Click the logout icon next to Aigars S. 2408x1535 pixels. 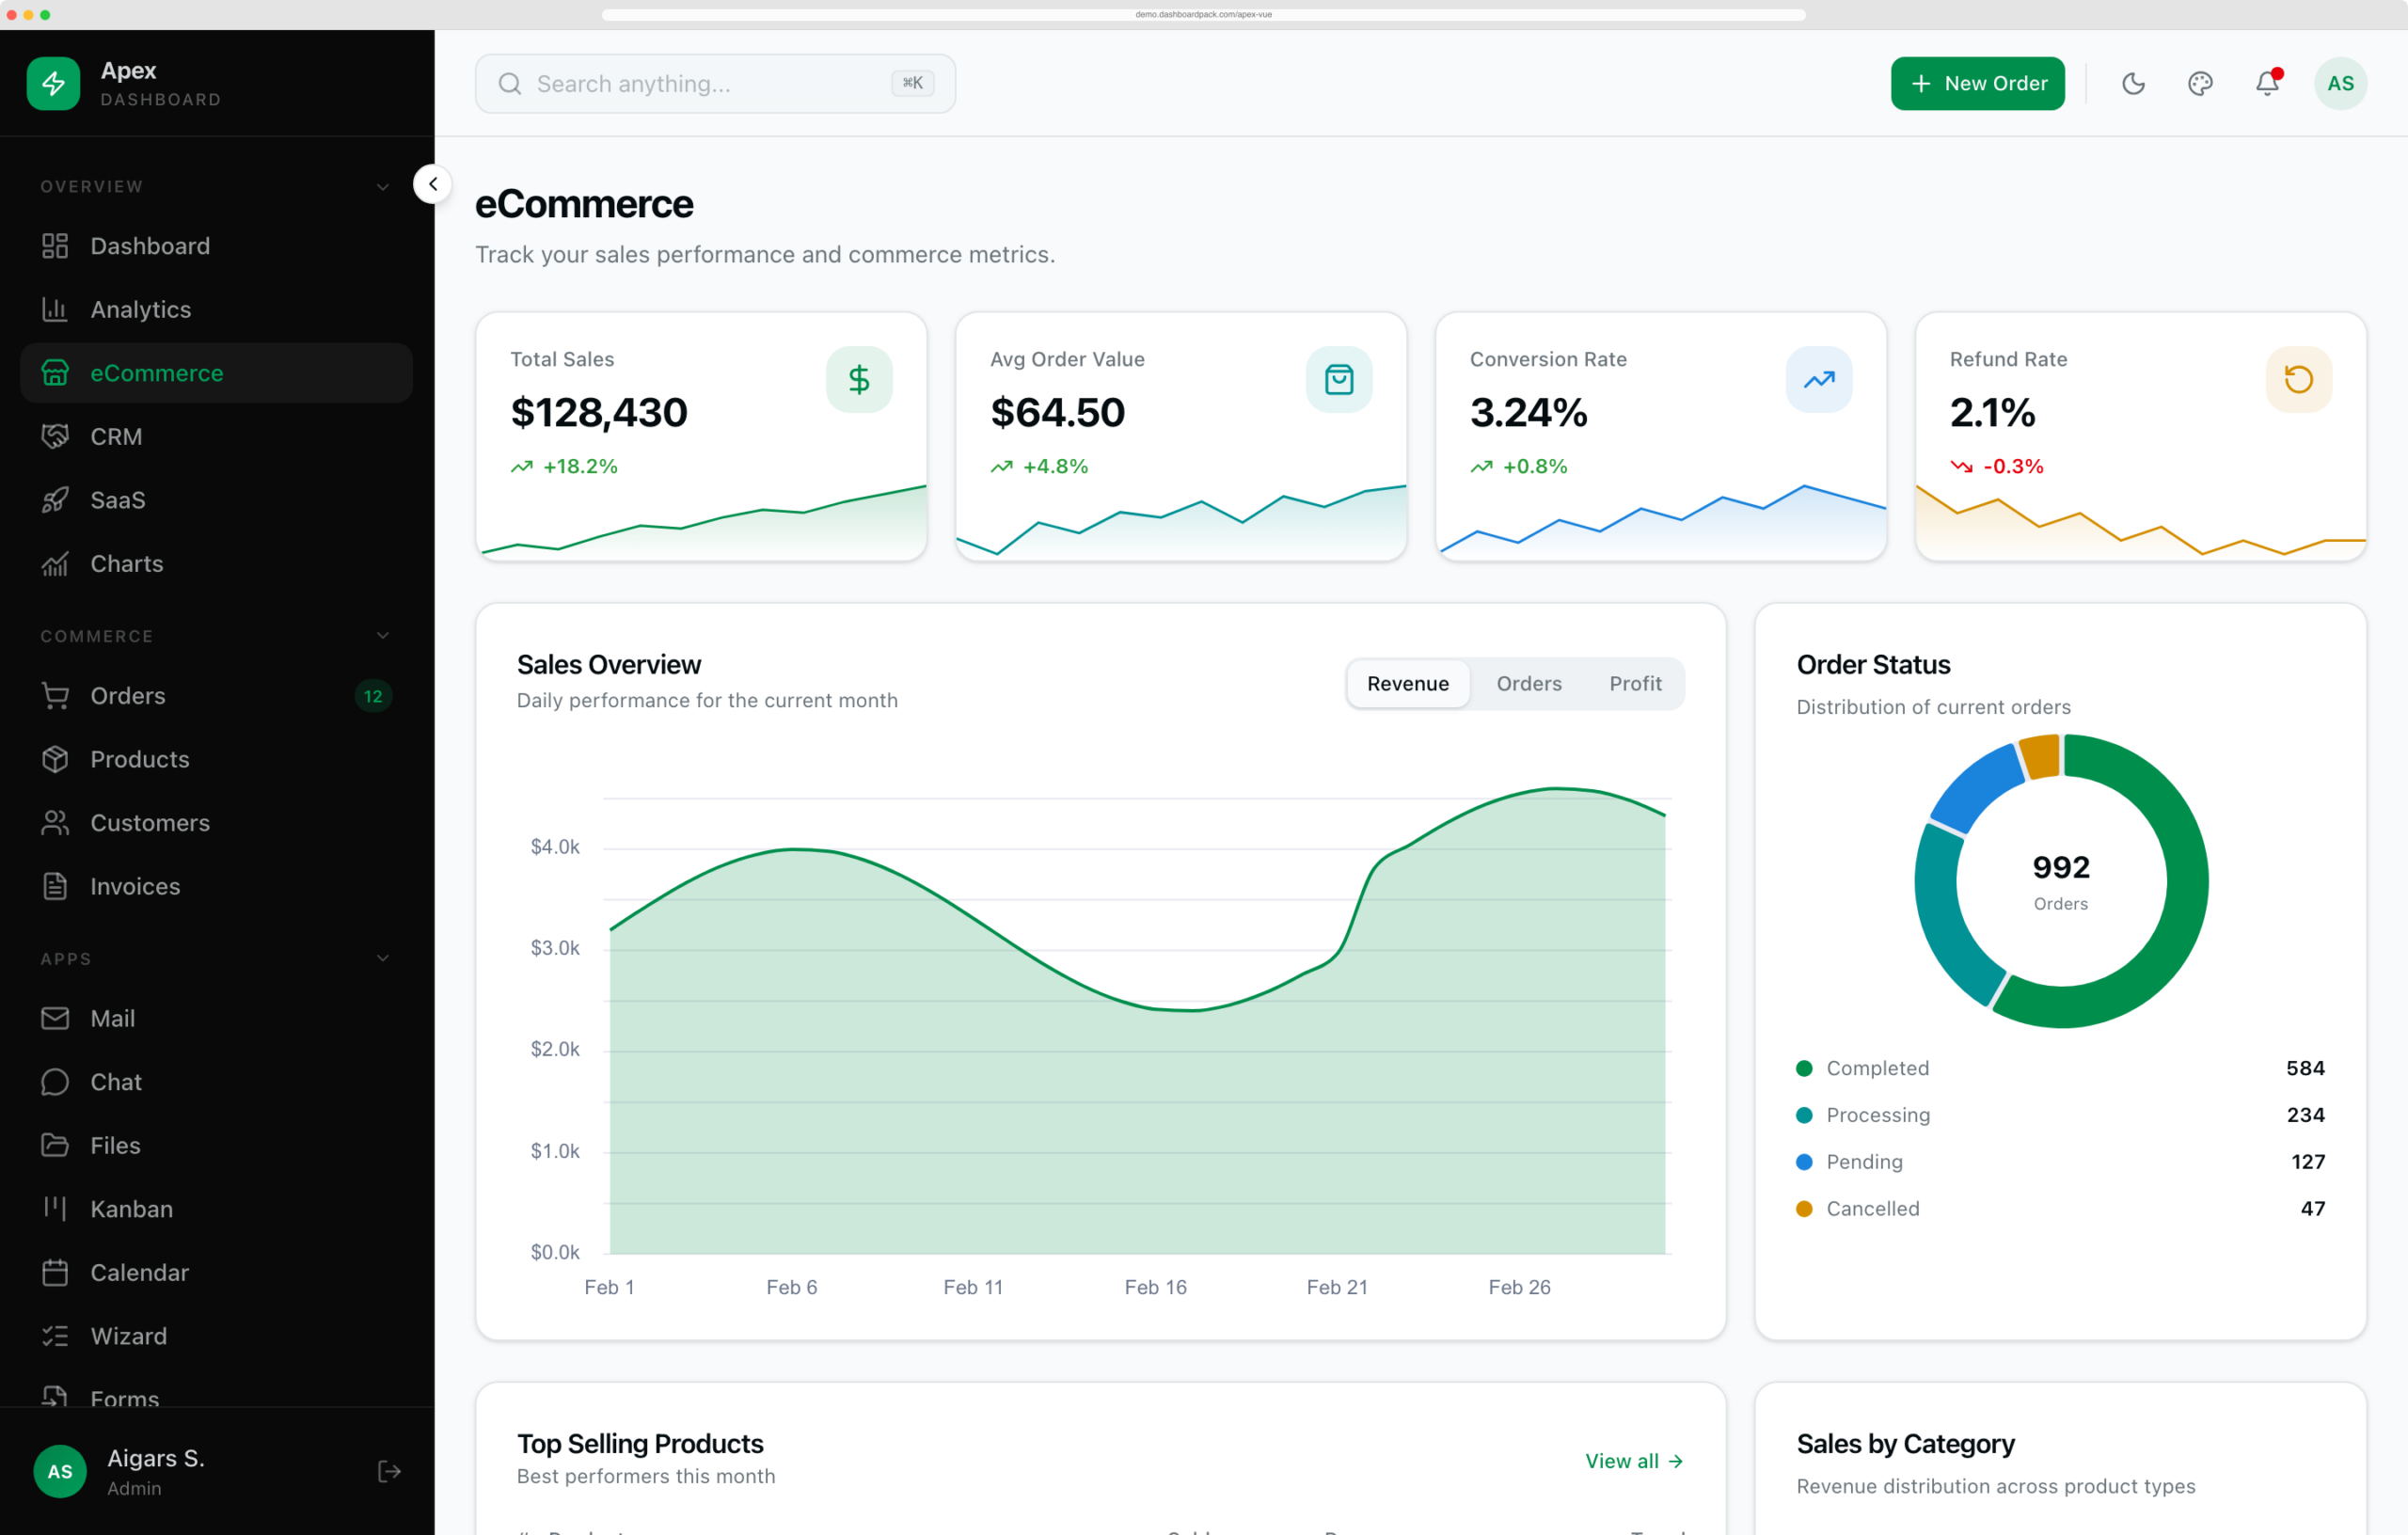coord(390,1471)
